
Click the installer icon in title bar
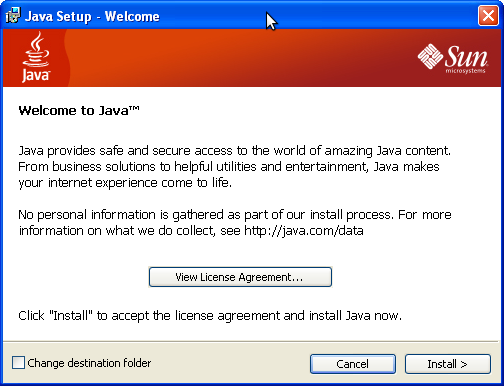[13, 16]
